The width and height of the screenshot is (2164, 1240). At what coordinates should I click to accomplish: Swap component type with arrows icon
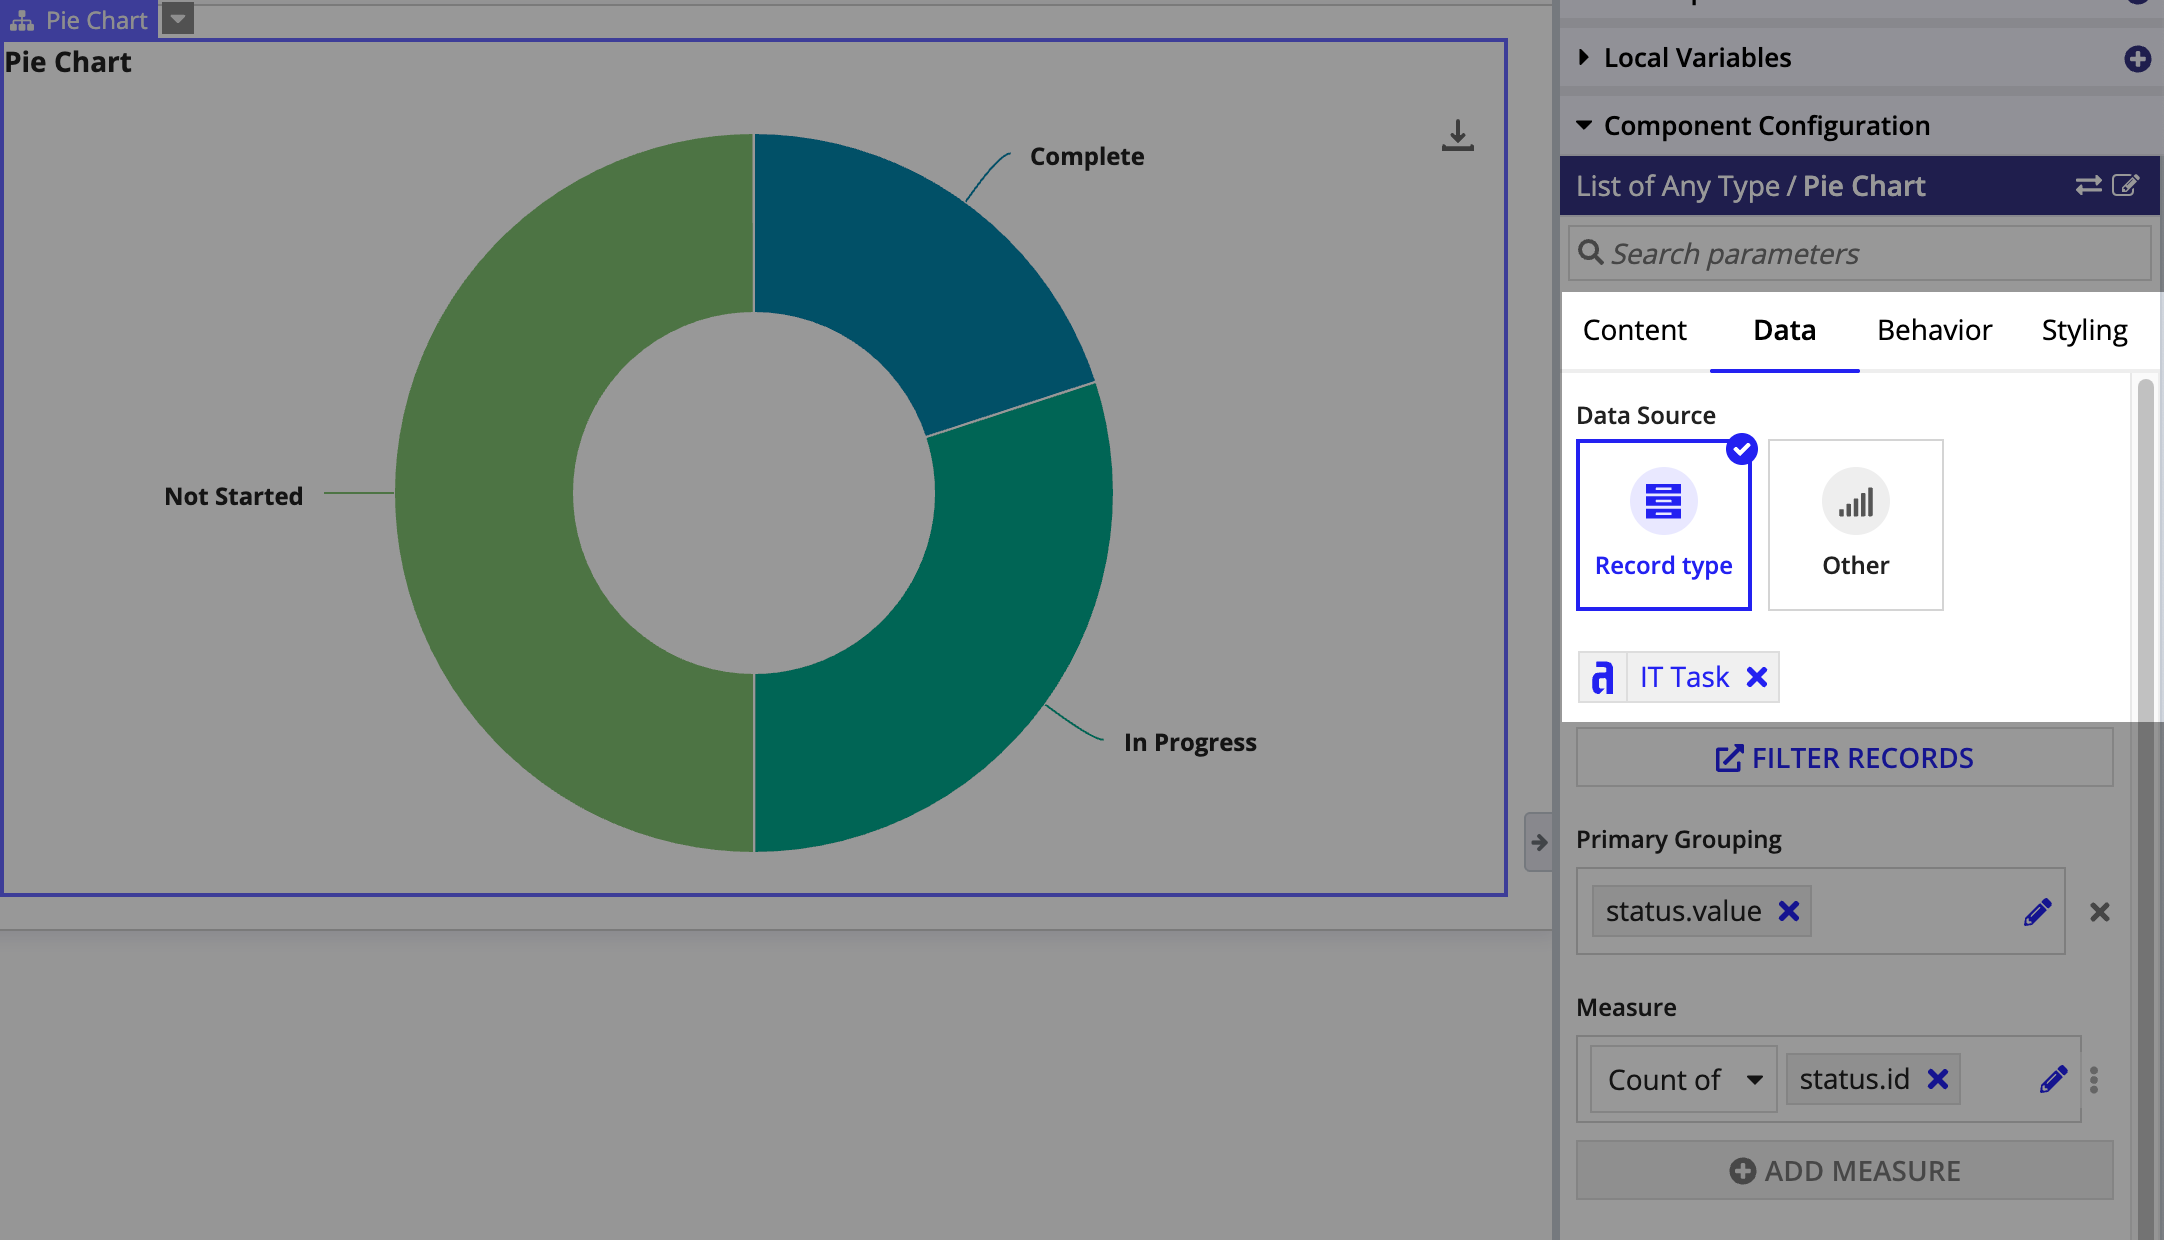(x=2088, y=186)
